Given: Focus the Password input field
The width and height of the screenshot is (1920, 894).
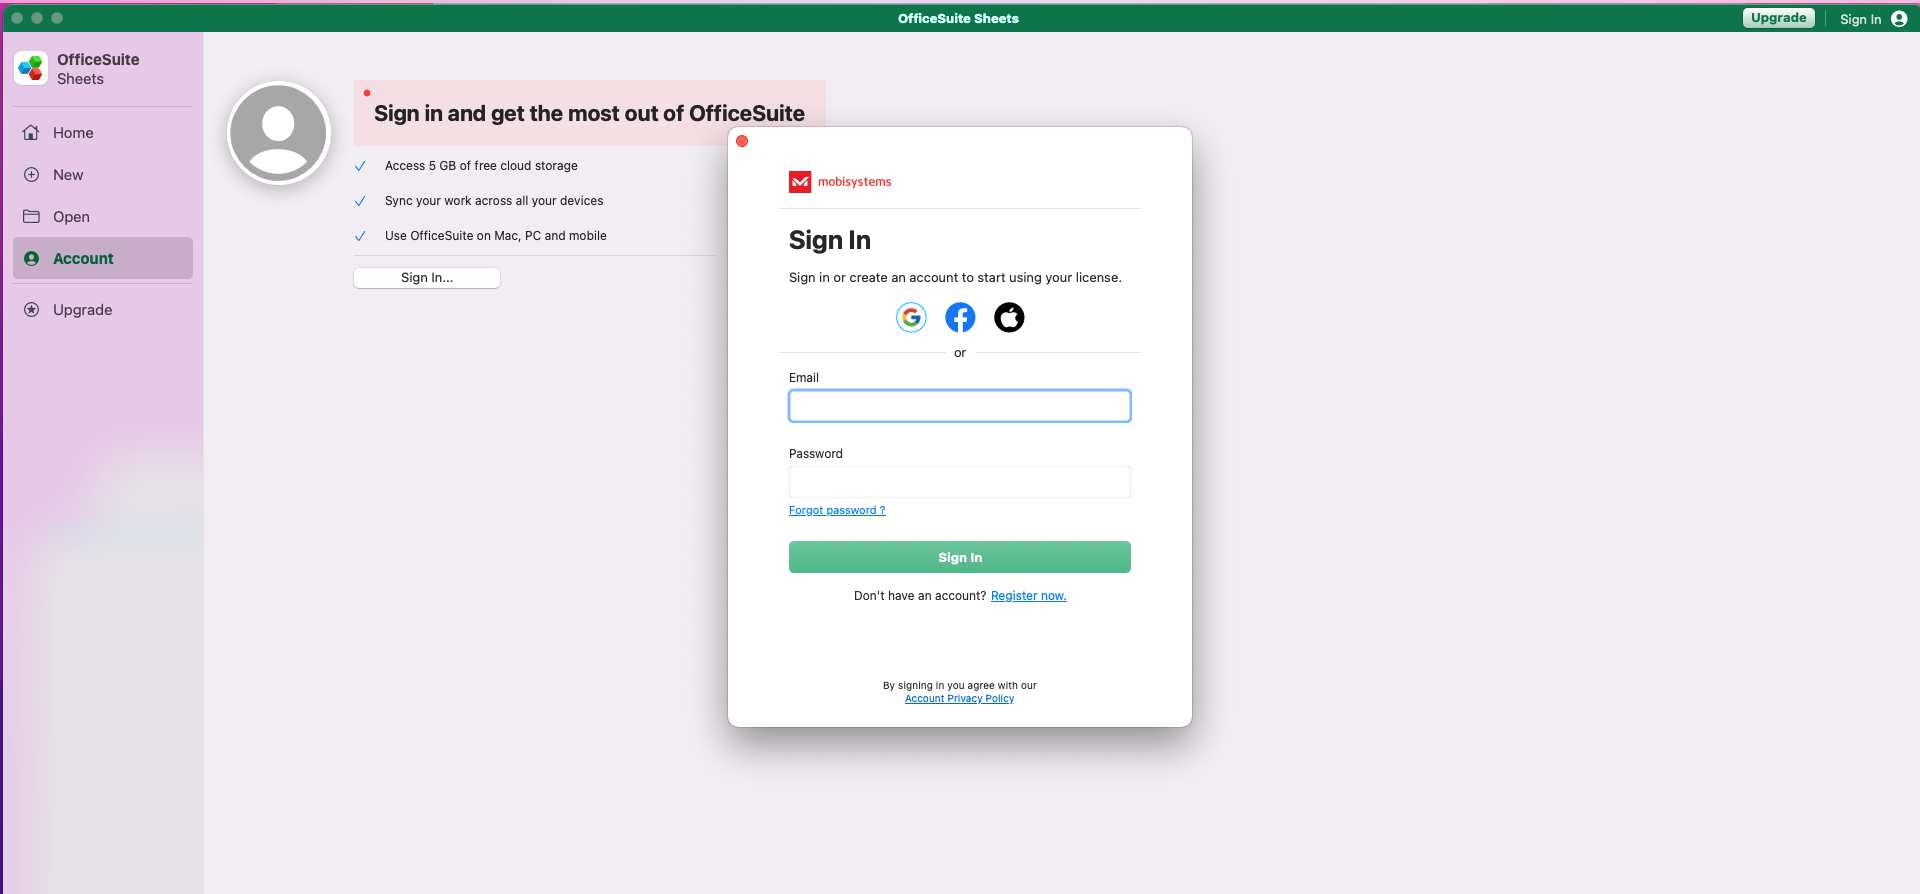Looking at the screenshot, I should coord(960,482).
